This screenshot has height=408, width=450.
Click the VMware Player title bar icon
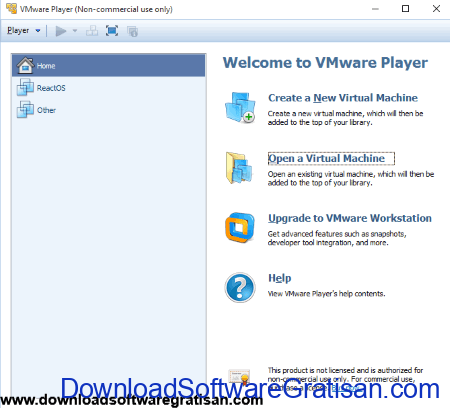[12, 9]
